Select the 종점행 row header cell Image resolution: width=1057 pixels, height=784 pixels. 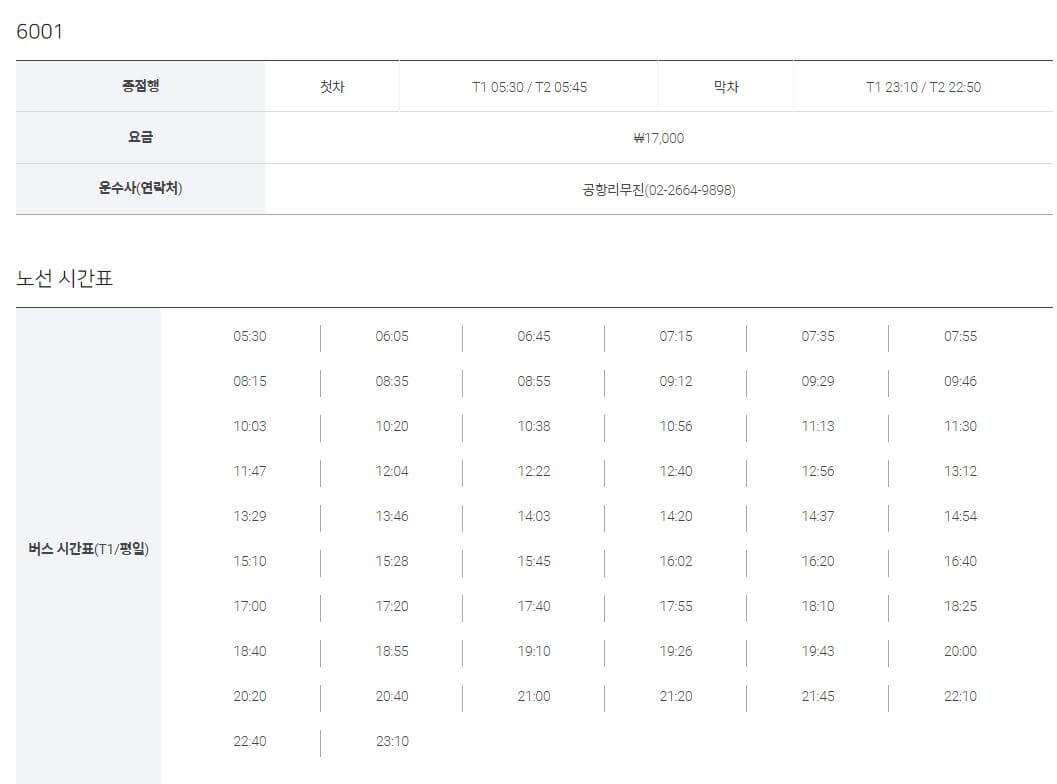click(139, 86)
